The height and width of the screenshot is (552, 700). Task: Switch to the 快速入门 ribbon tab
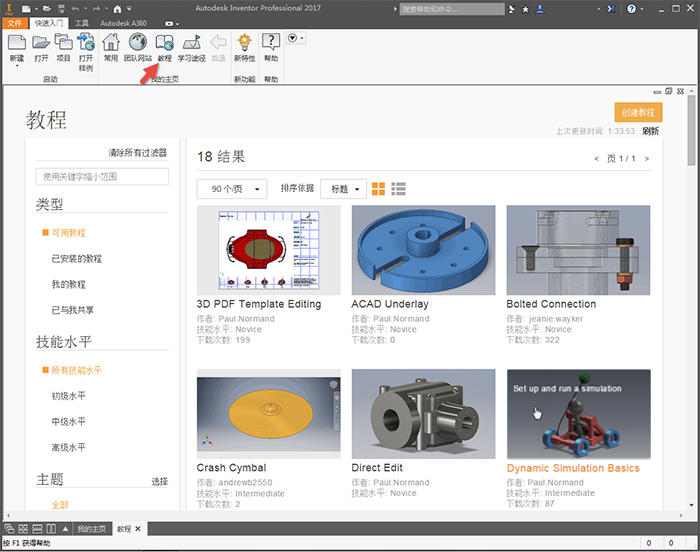49,23
